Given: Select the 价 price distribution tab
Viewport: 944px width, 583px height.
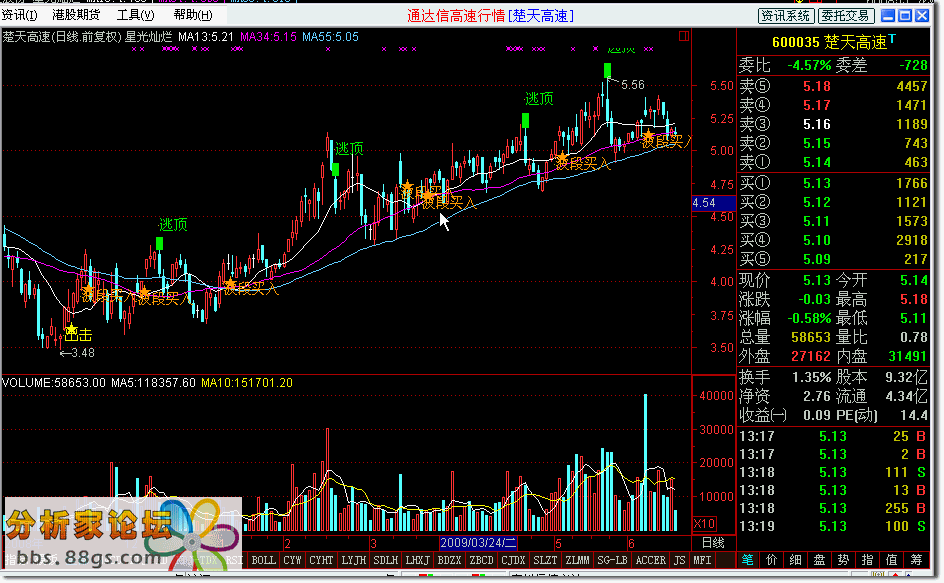Looking at the screenshot, I should pos(771,560).
